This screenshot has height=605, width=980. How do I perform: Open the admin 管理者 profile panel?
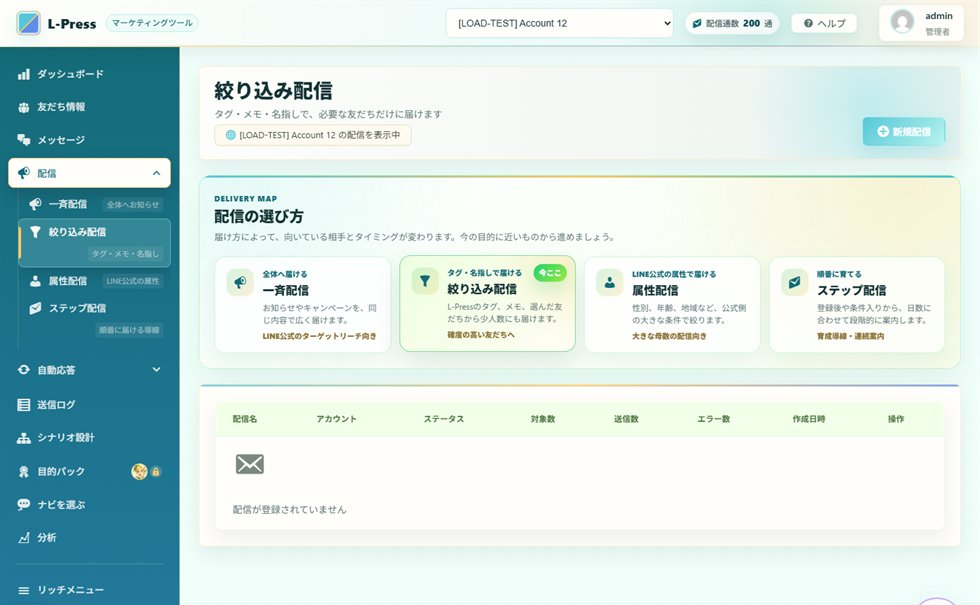coord(923,23)
